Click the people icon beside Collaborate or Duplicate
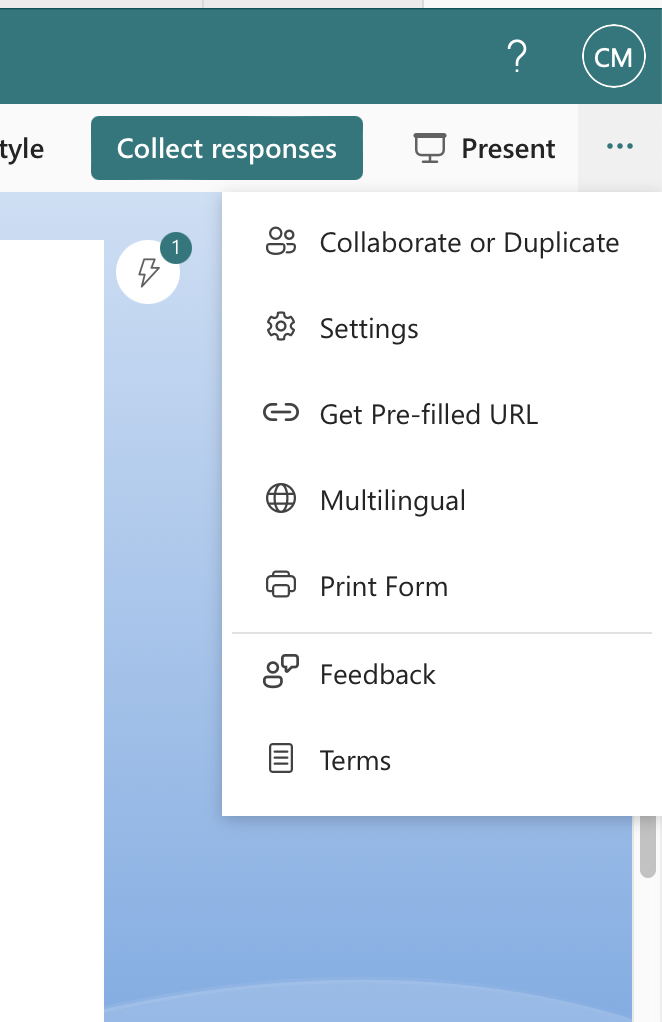 (x=281, y=242)
